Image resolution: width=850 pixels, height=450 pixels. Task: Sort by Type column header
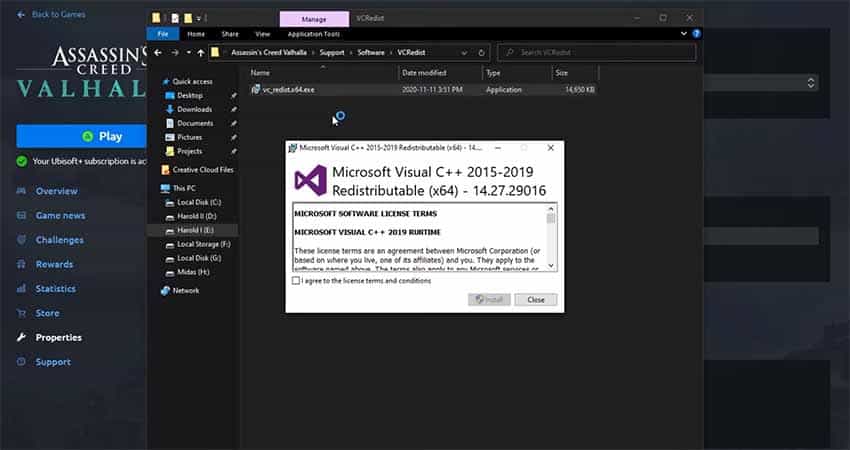[517, 73]
